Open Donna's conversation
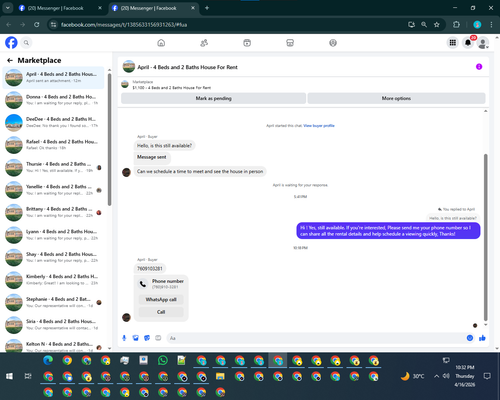This screenshot has height=400, width=500. pos(54,100)
